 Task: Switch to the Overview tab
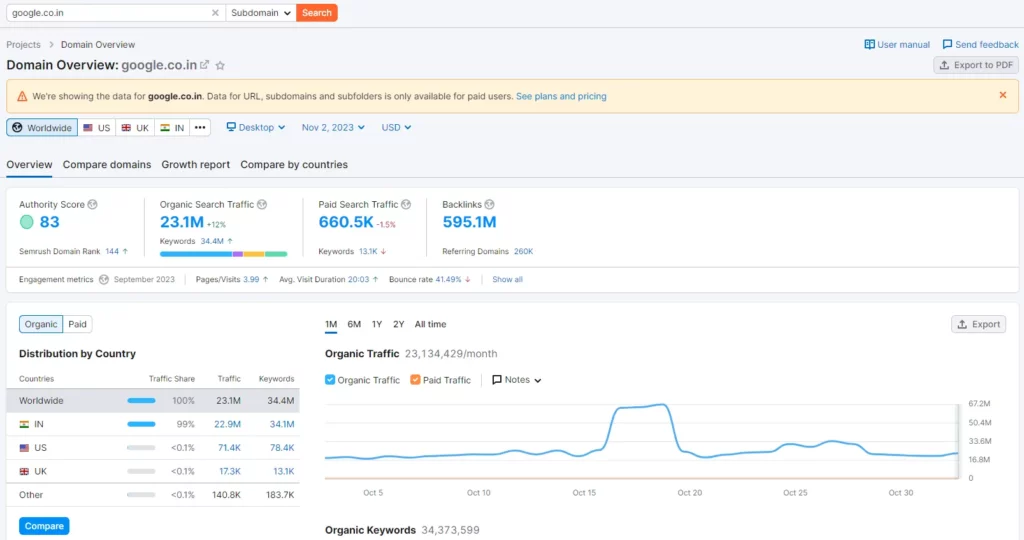point(29,165)
